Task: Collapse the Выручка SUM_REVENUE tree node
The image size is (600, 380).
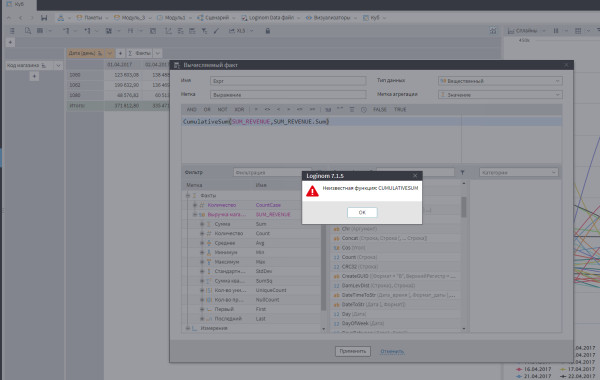Action: click(x=195, y=215)
